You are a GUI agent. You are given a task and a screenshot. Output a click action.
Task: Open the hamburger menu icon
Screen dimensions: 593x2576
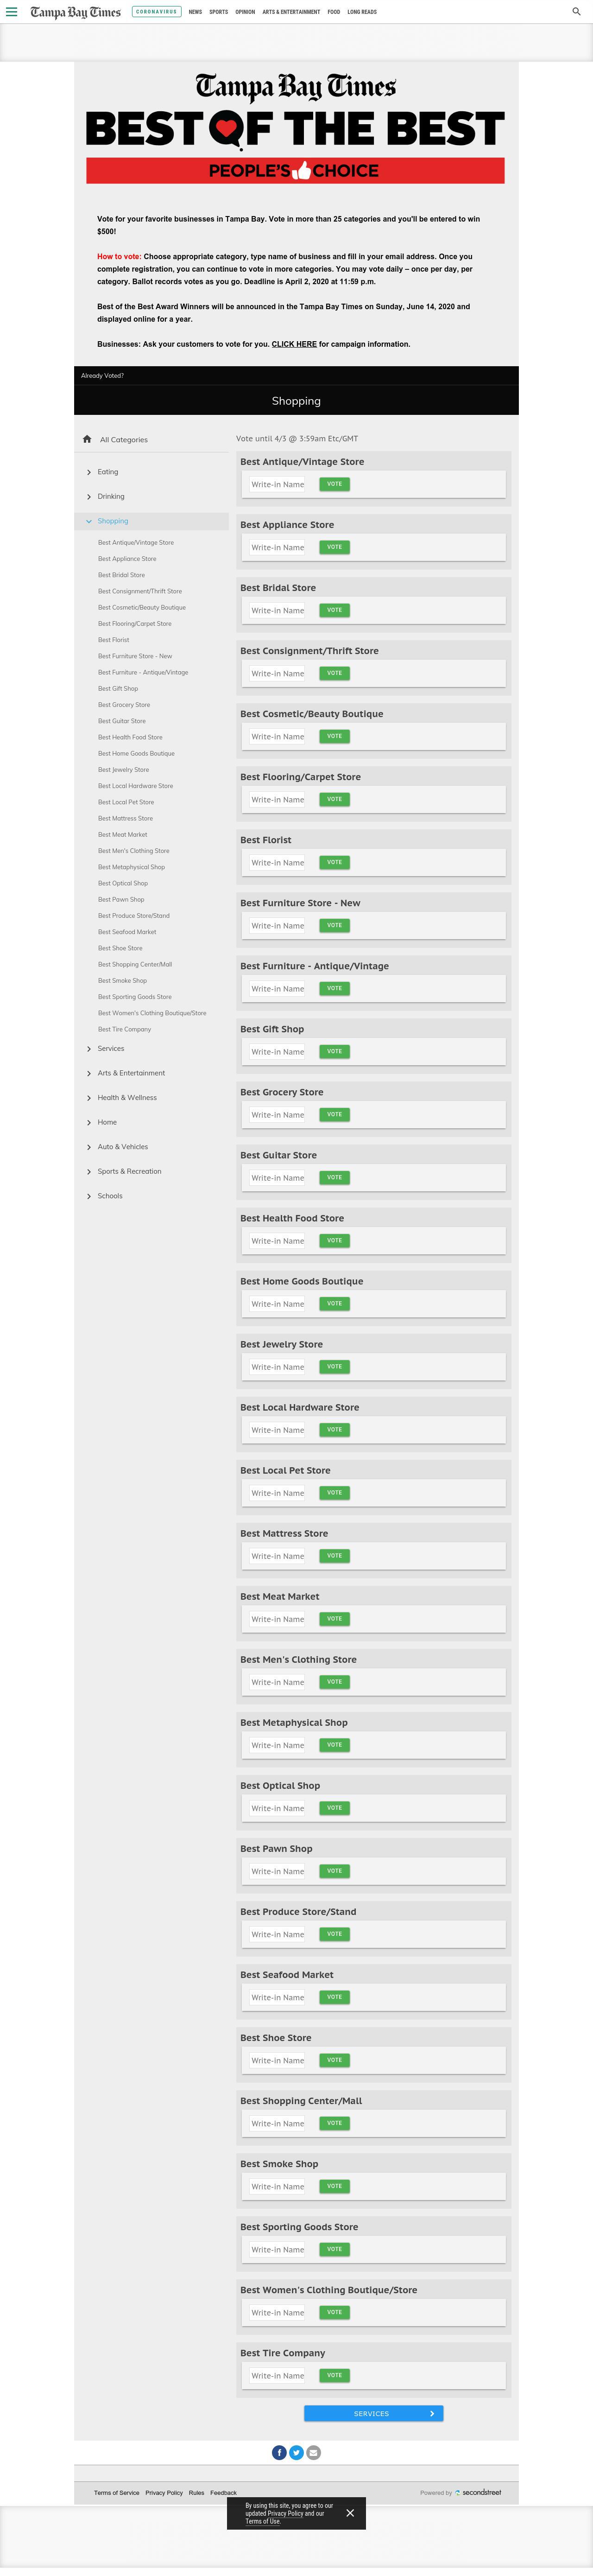(x=12, y=12)
